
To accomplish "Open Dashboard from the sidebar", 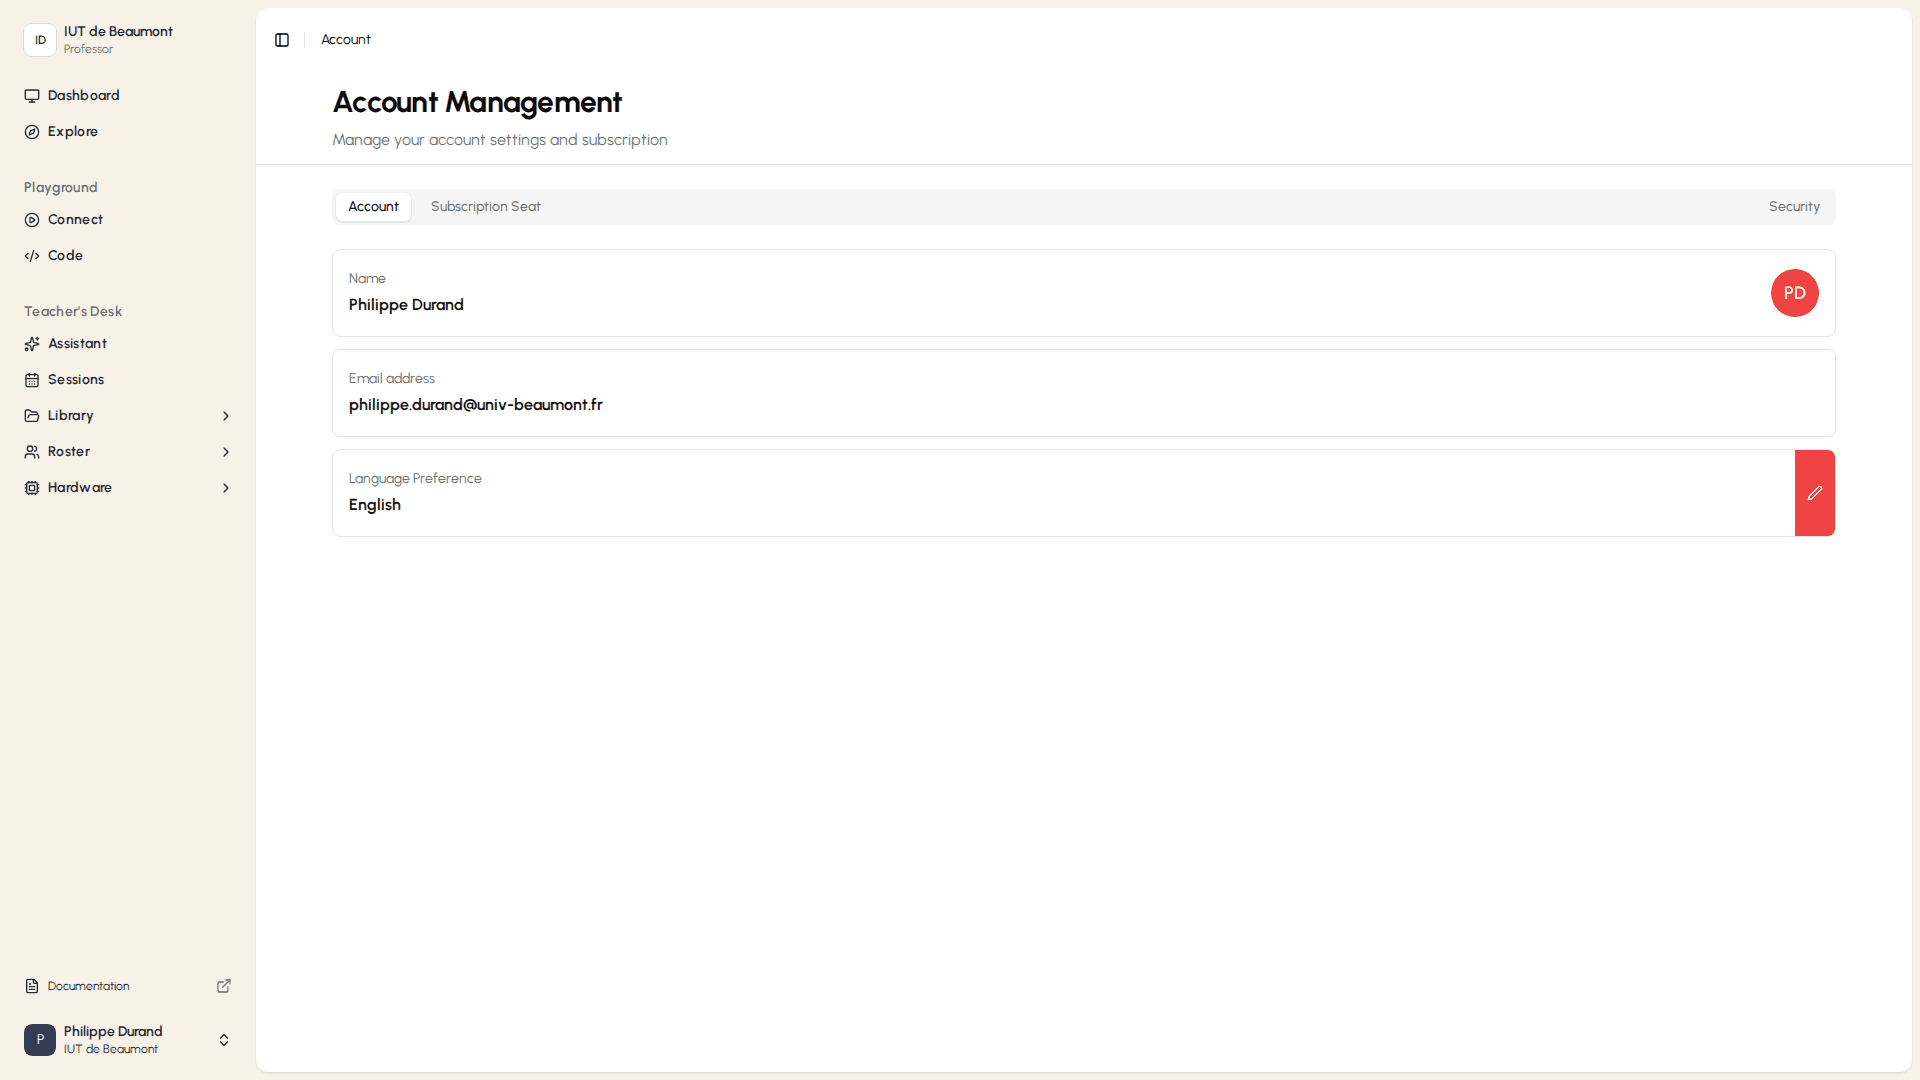I will click(x=128, y=96).
